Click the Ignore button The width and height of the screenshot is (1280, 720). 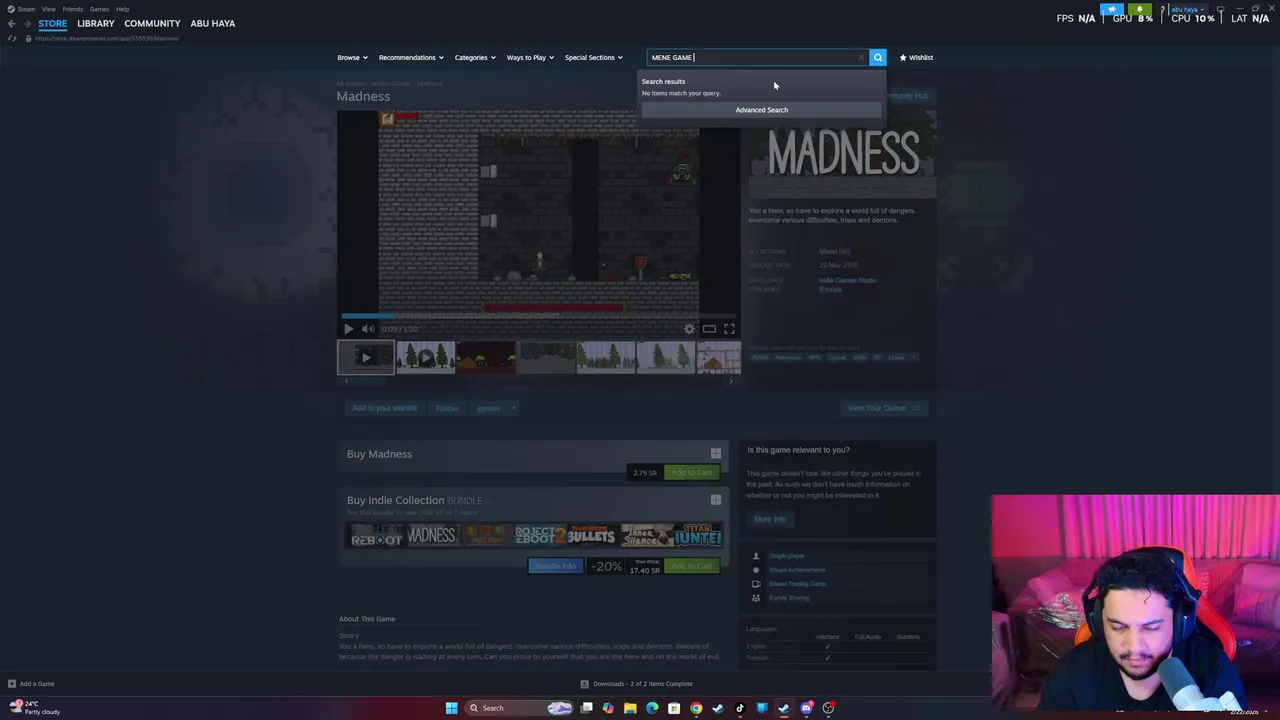pos(488,408)
